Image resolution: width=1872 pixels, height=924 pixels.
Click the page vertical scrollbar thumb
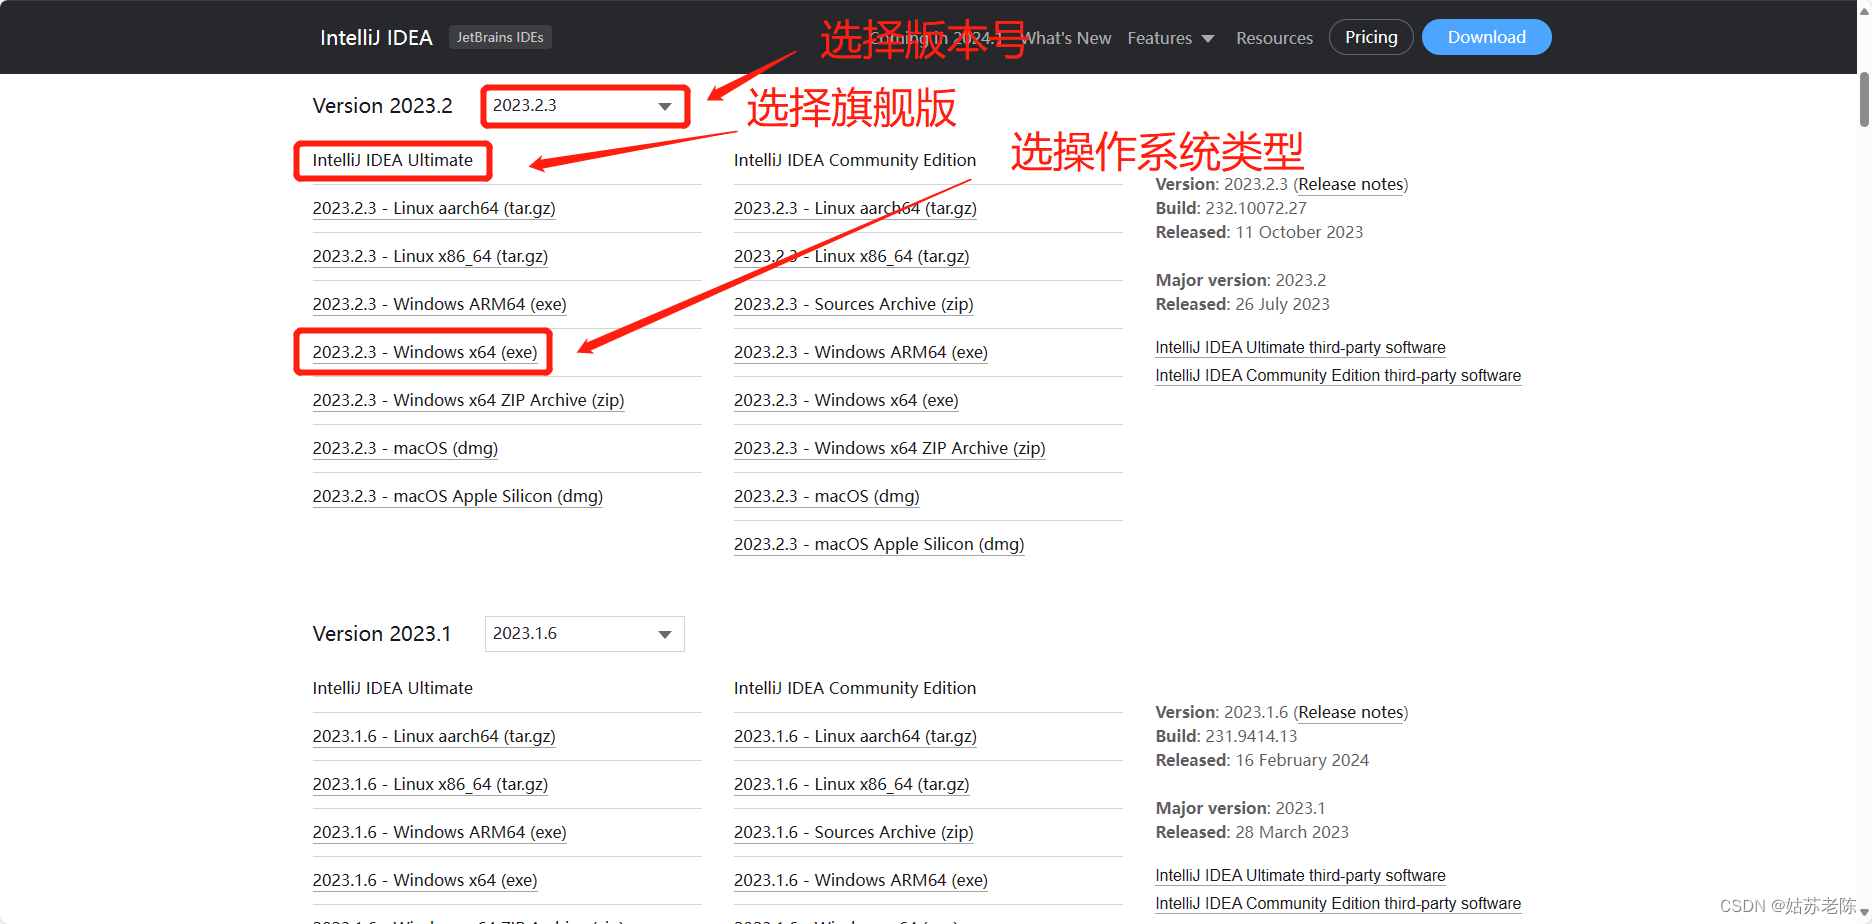pos(1864,100)
